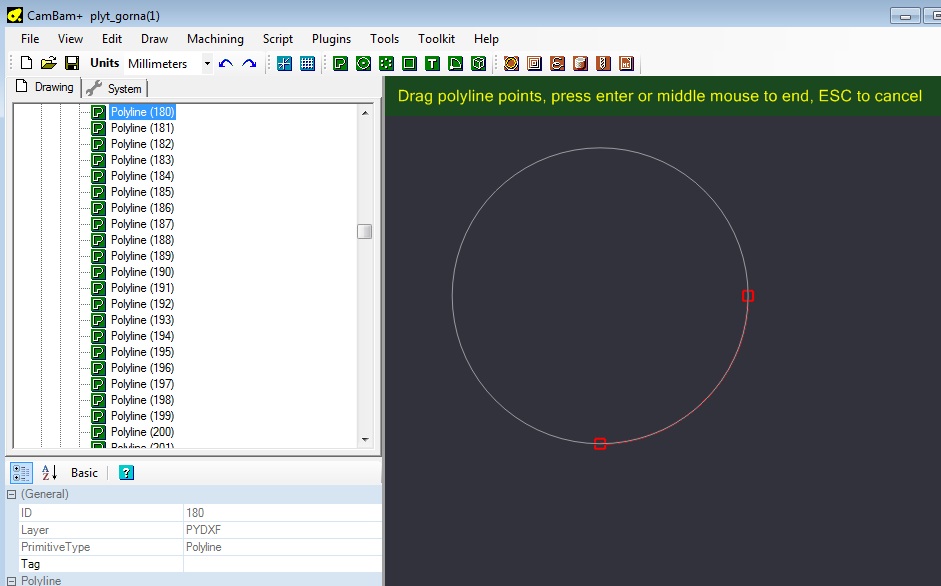Click the icon beside Polyline (200)

click(98, 432)
